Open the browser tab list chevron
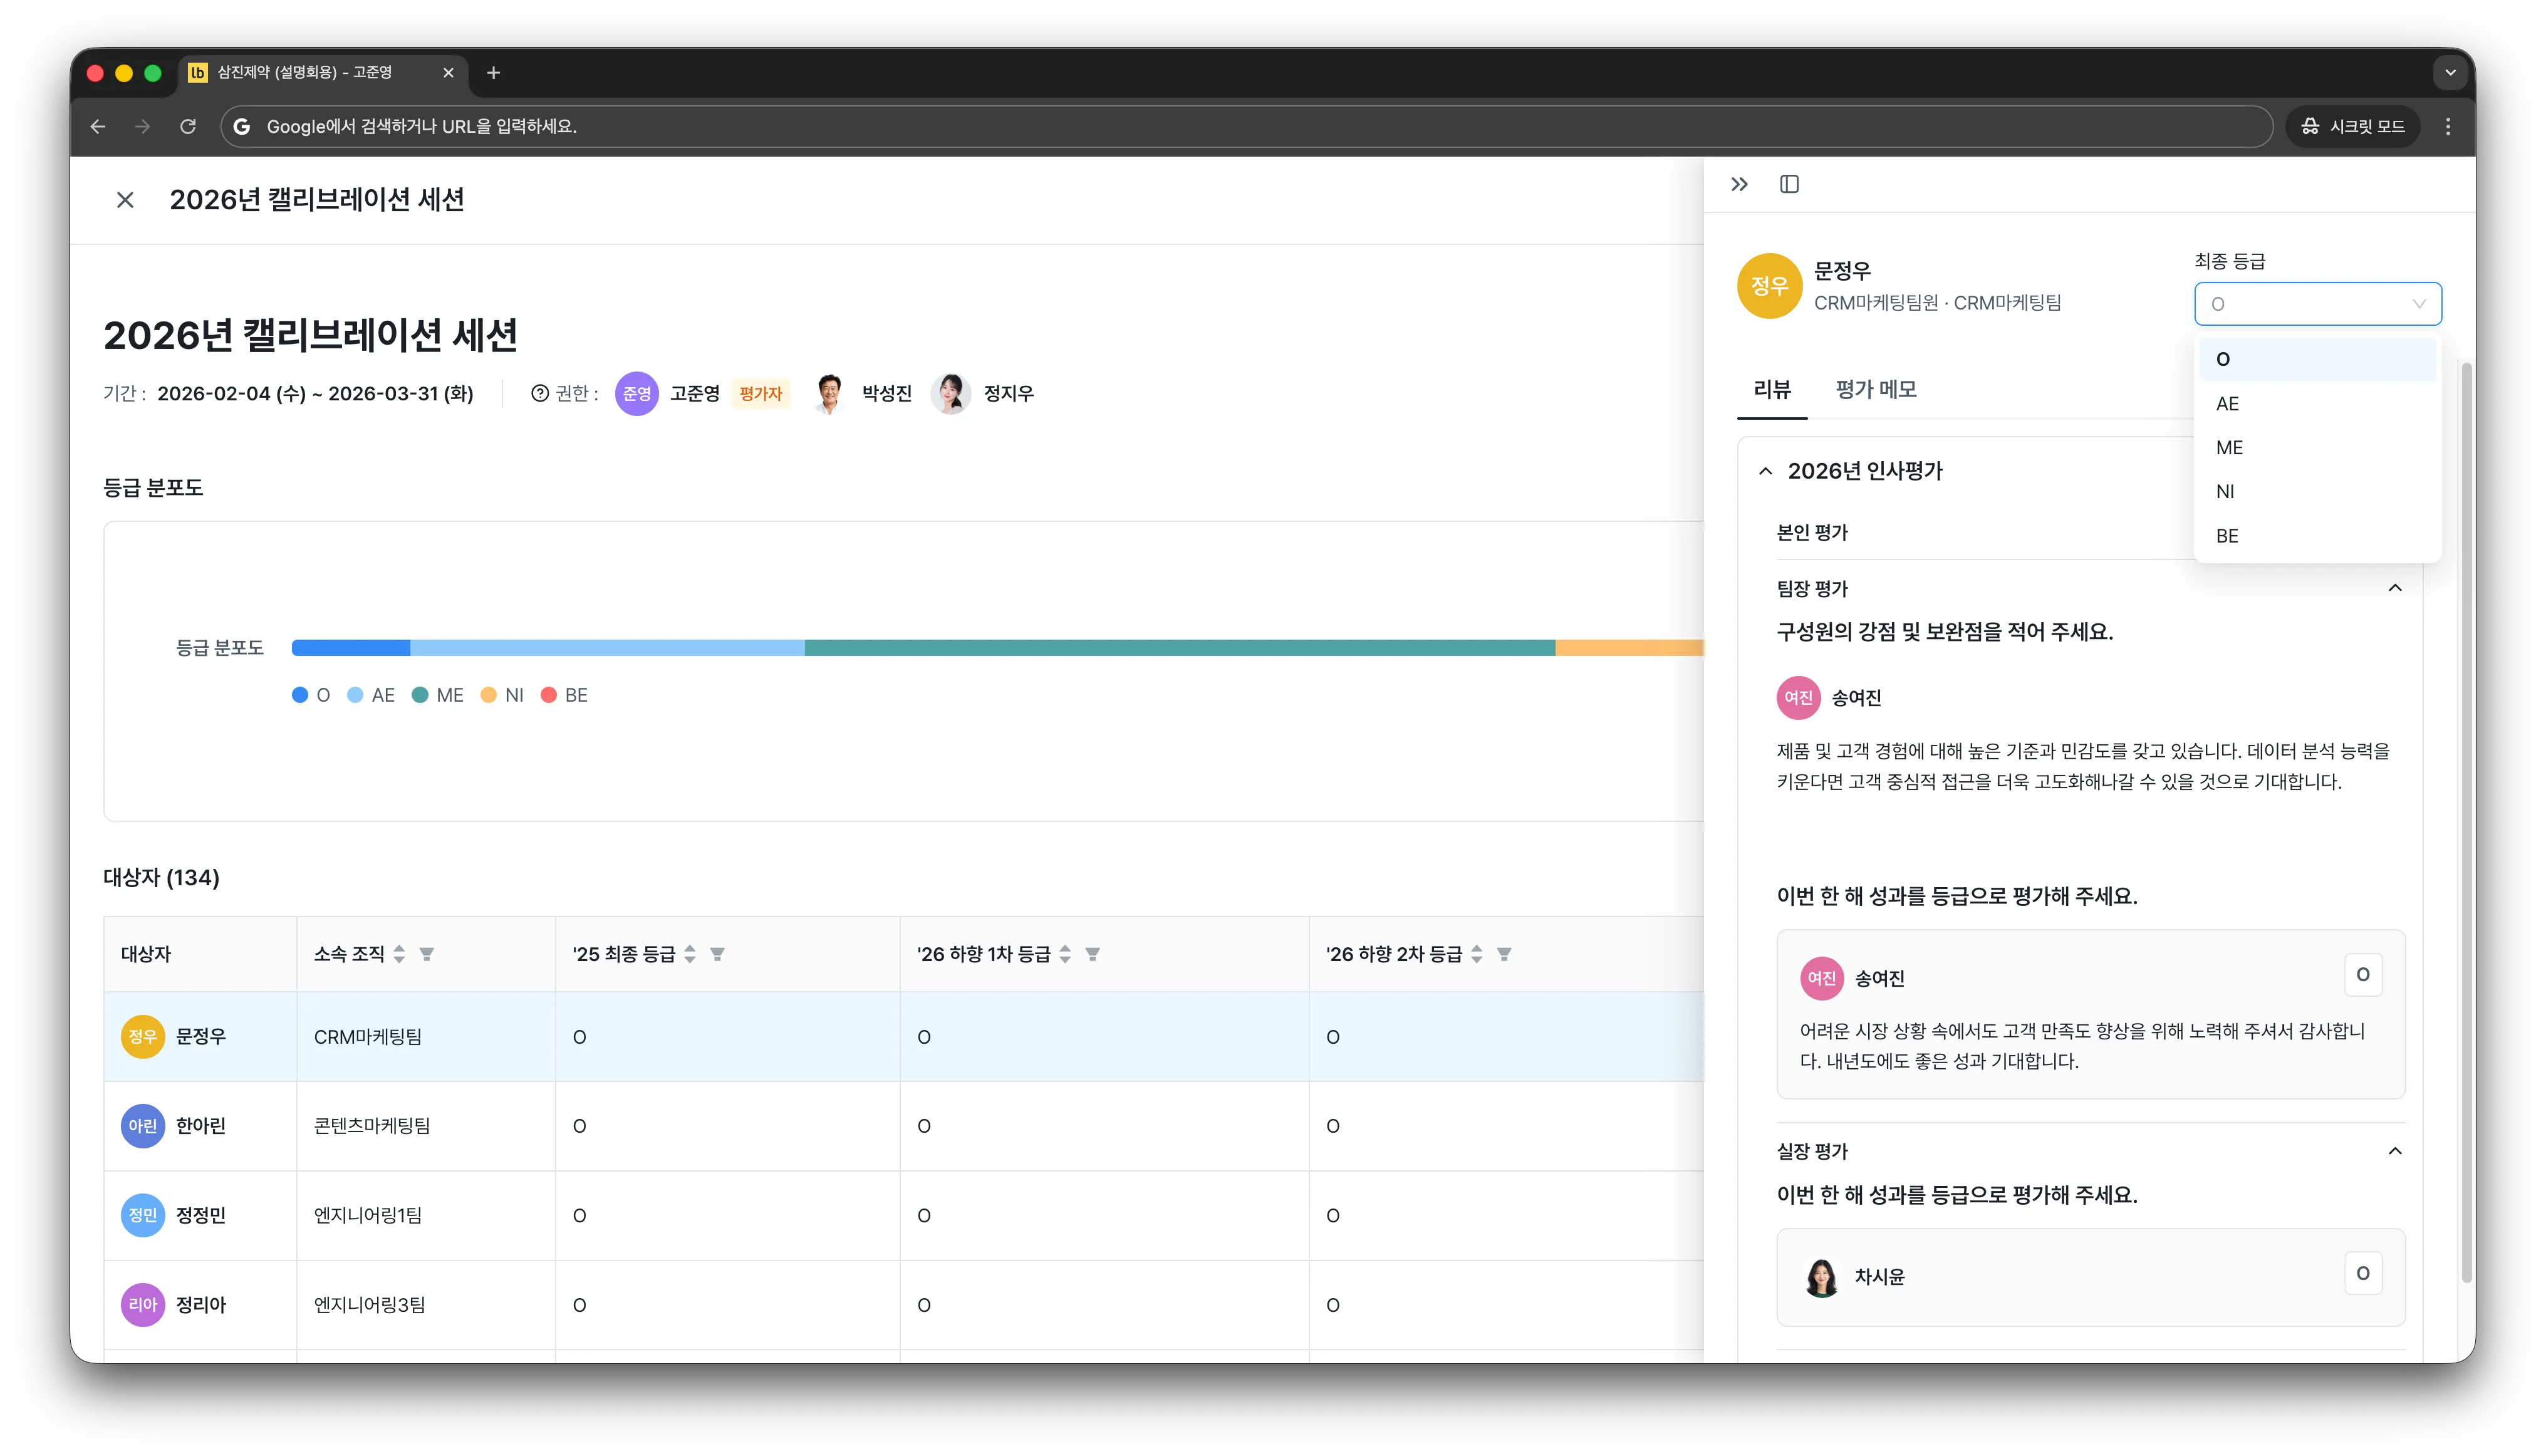The image size is (2546, 1456). pos(2450,72)
